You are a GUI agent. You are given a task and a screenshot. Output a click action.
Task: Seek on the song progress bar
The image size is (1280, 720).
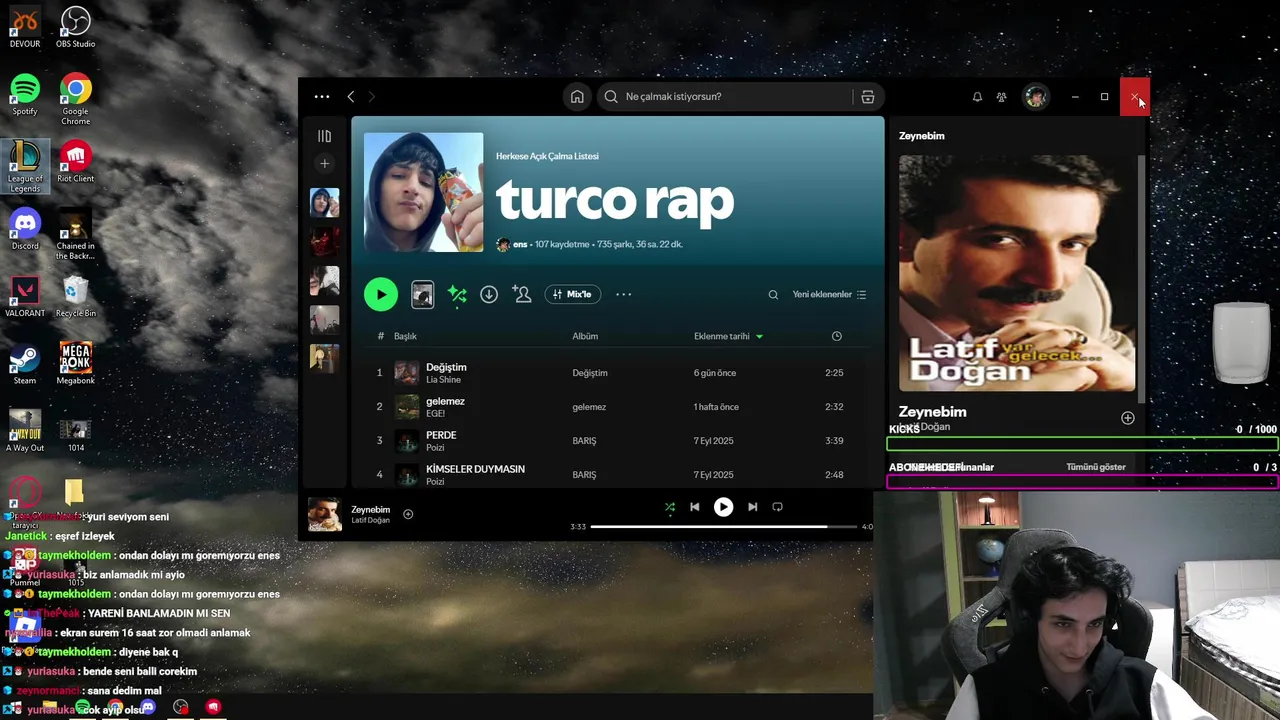[723, 526]
